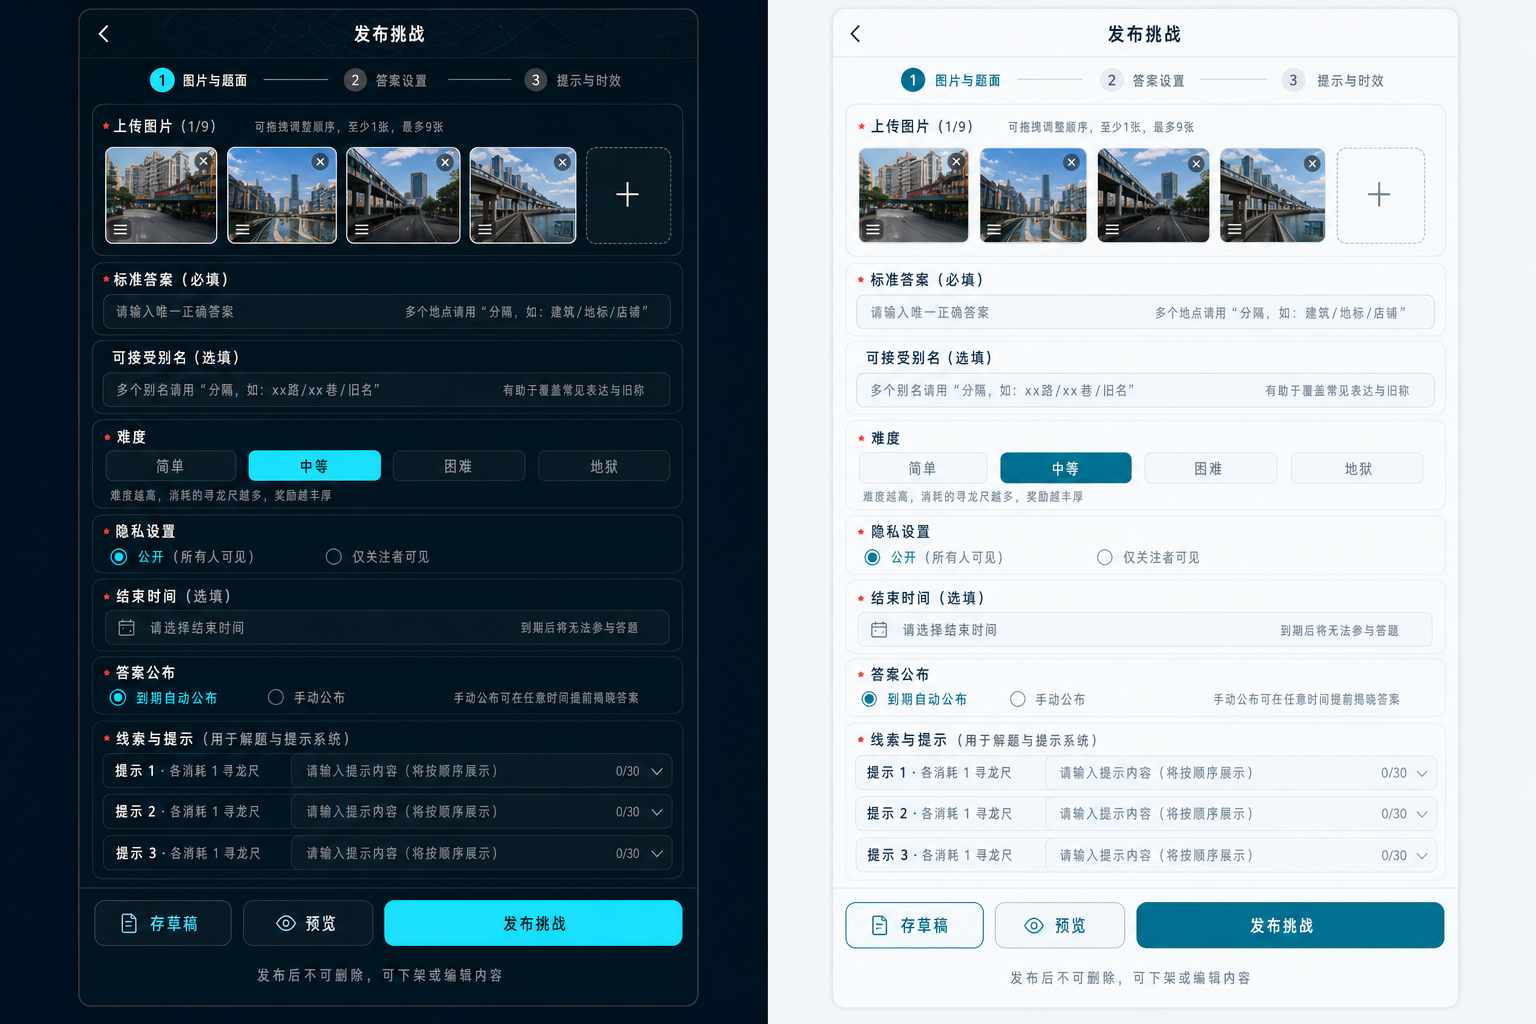Remove third uploaded photo in light panel

(x=1196, y=163)
